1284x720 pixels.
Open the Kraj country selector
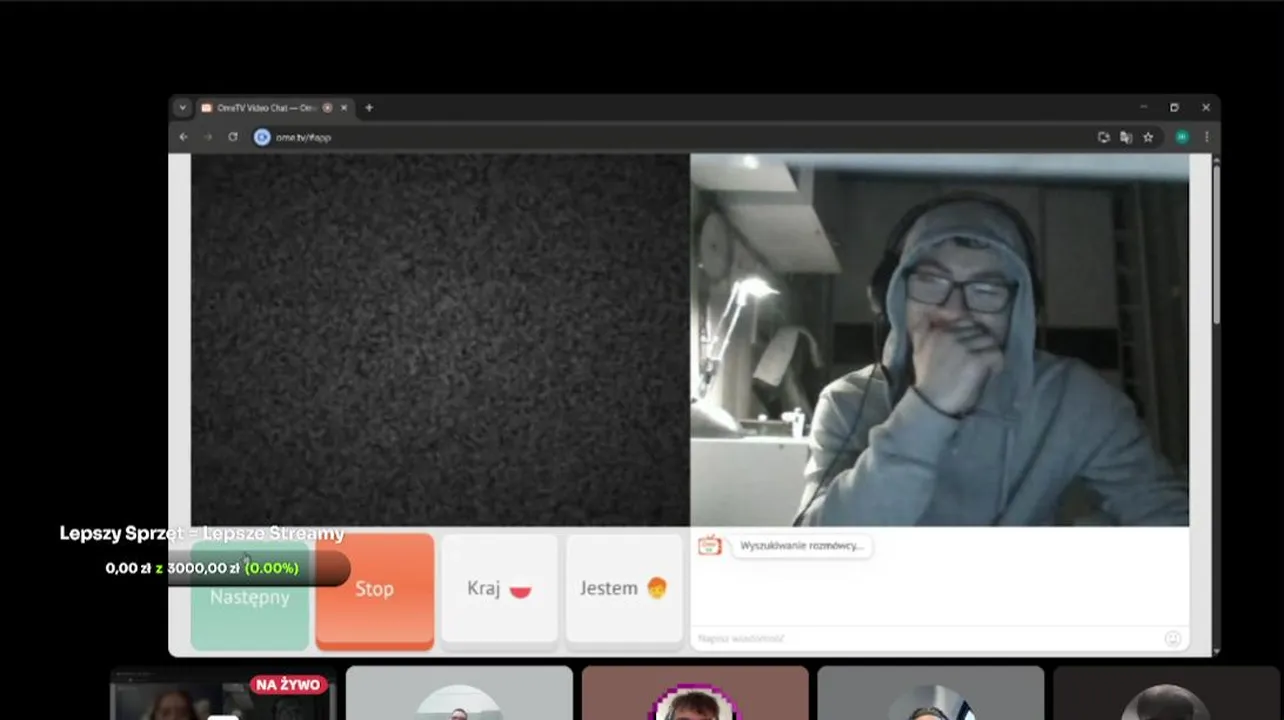coord(500,589)
